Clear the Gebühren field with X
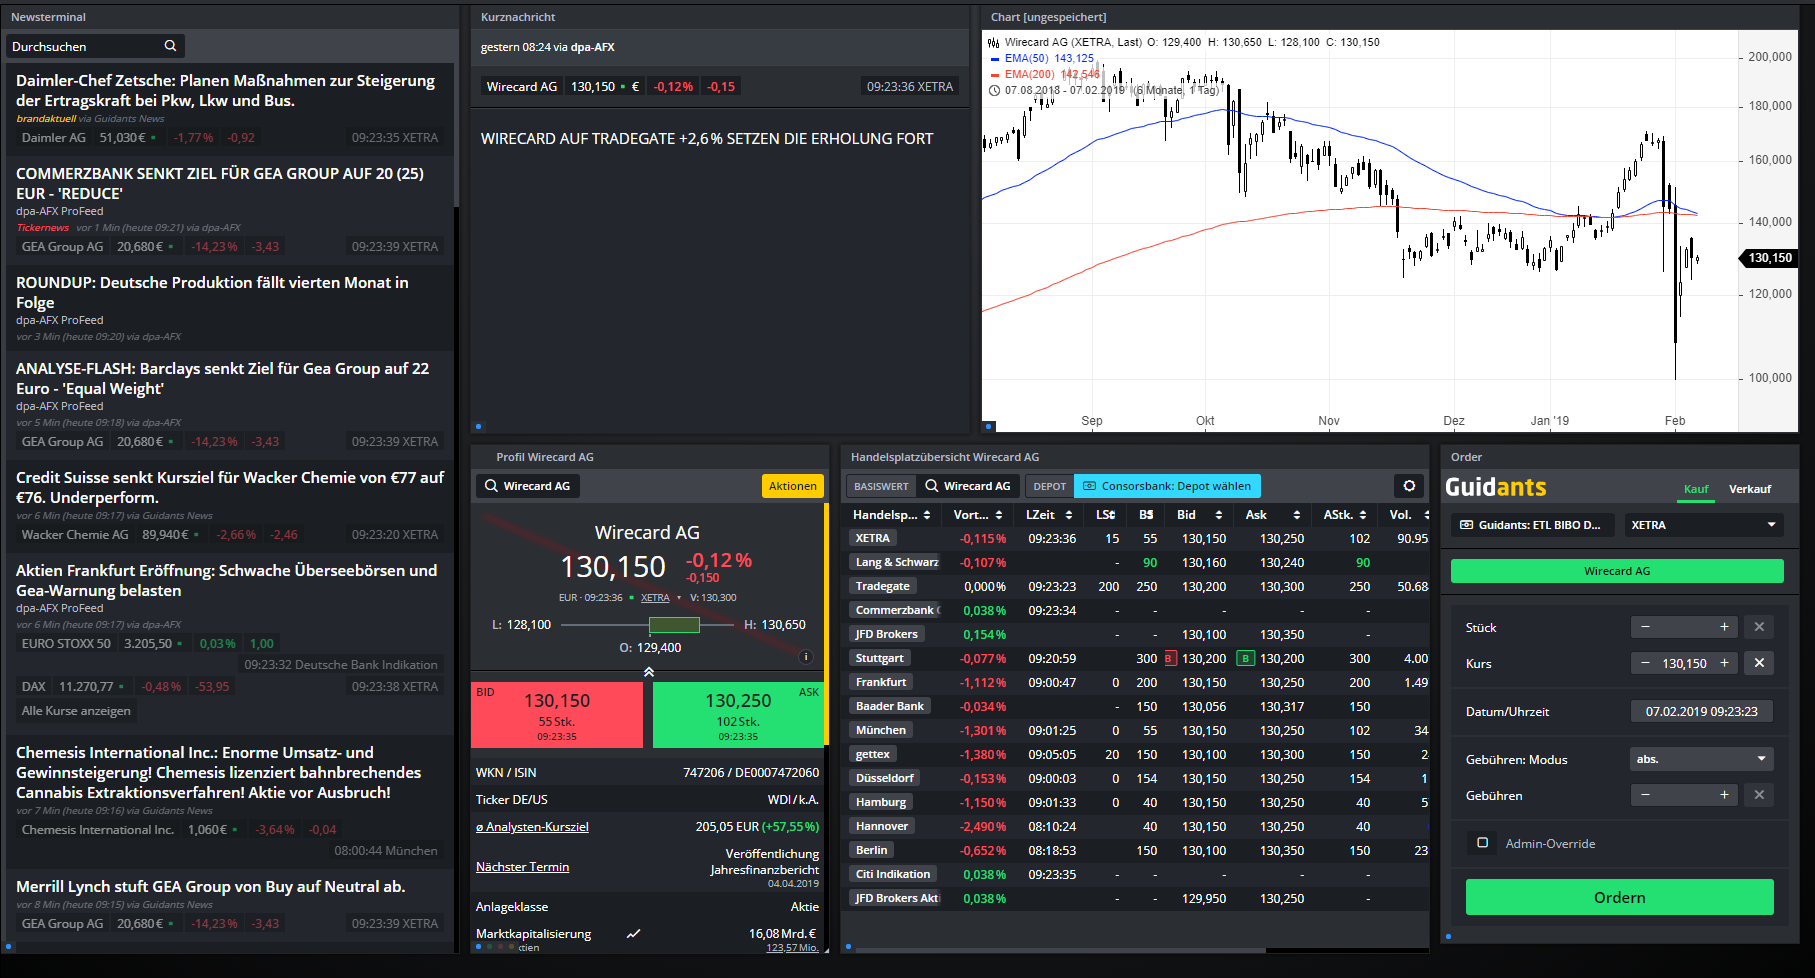 coord(1759,795)
